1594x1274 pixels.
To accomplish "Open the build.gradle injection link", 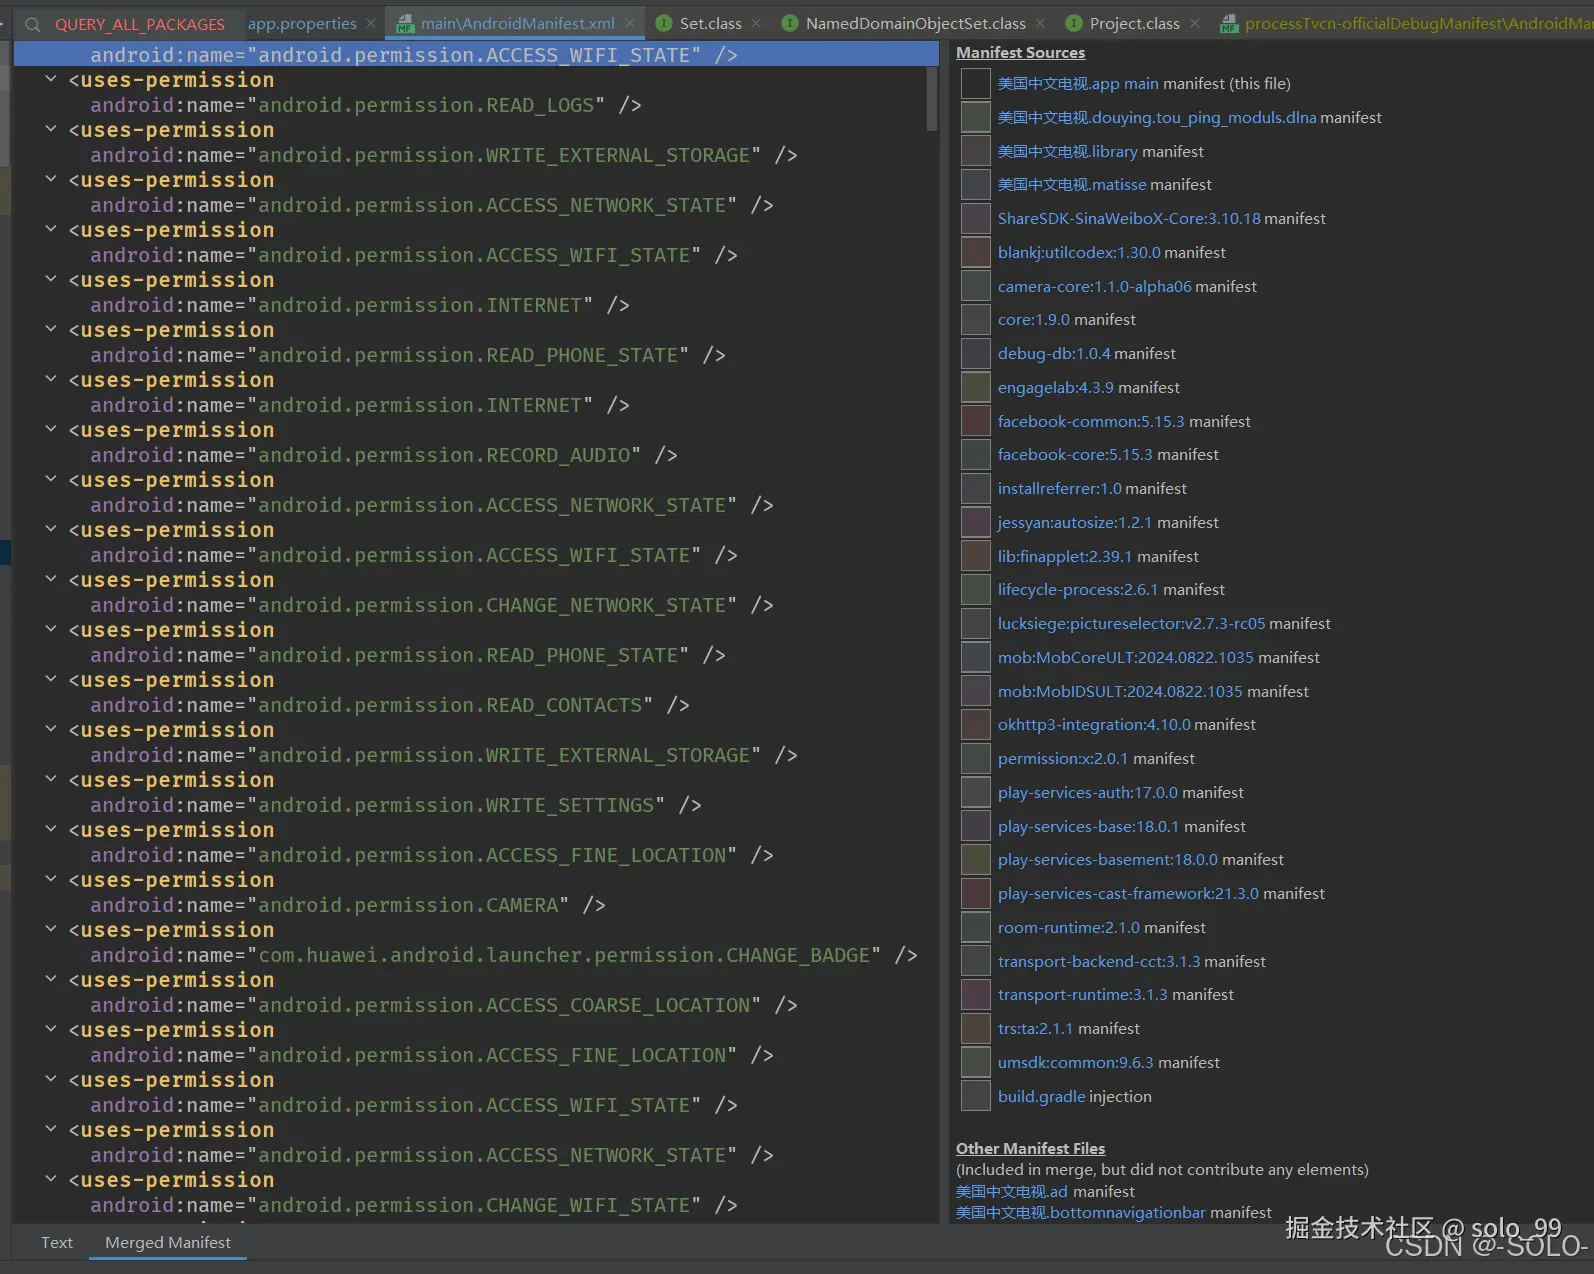I will tap(1041, 1097).
